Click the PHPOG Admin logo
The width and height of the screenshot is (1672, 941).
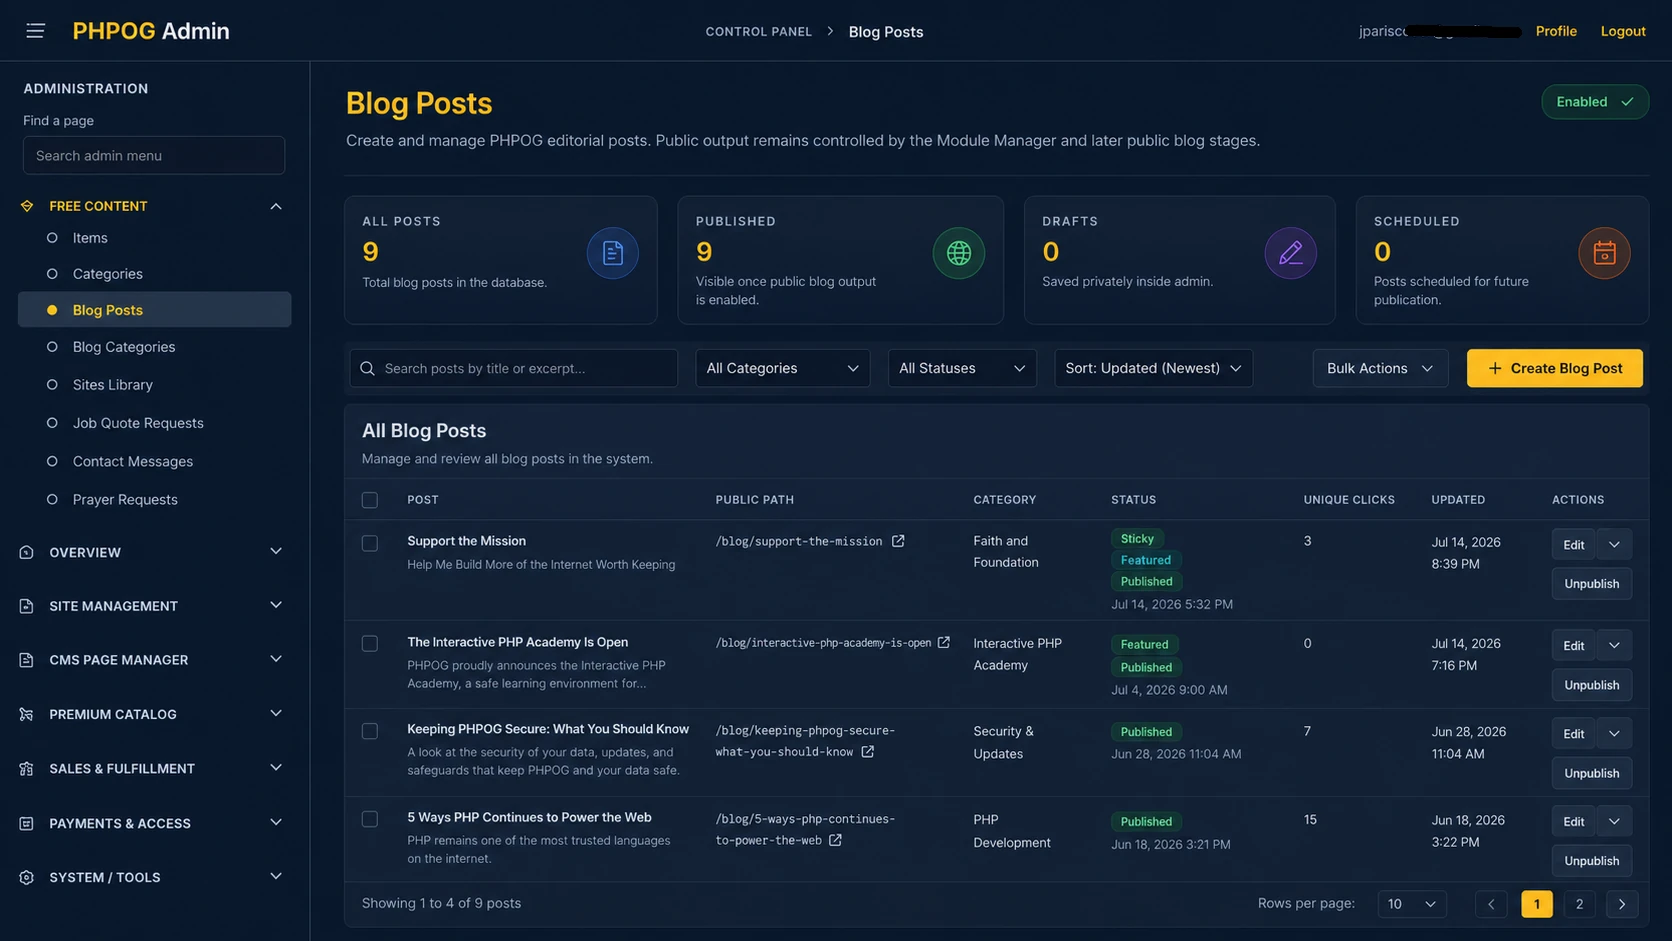[x=151, y=31]
